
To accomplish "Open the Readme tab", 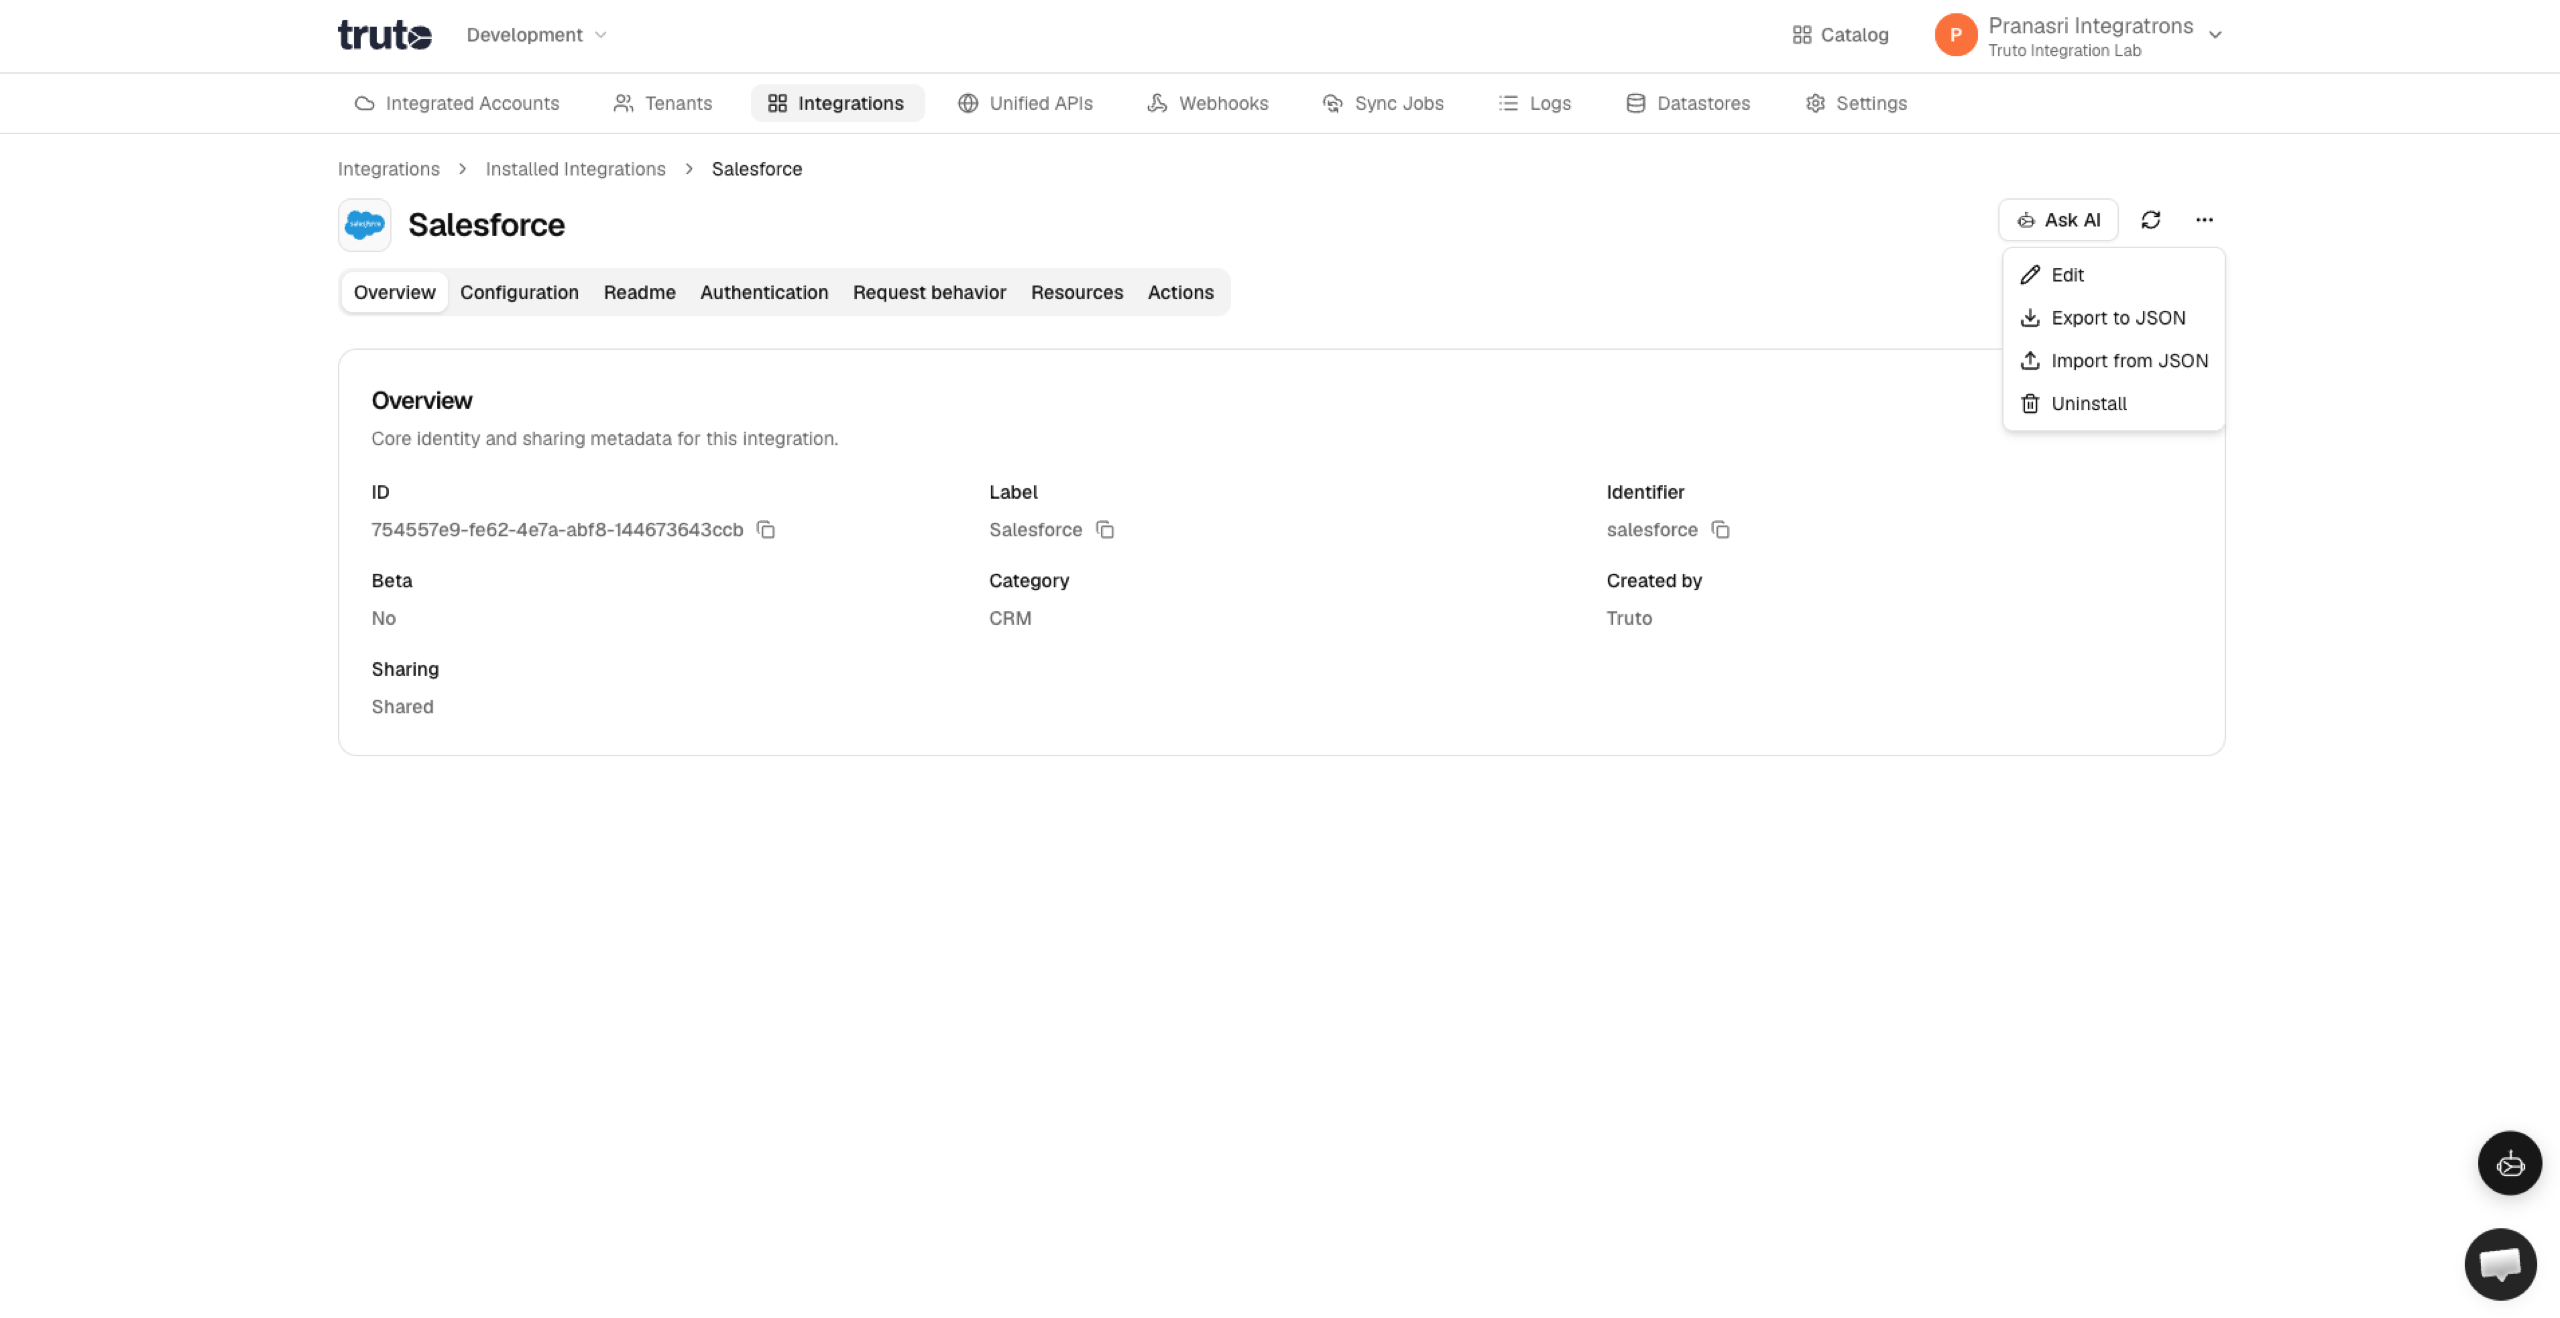I will pos(639,292).
